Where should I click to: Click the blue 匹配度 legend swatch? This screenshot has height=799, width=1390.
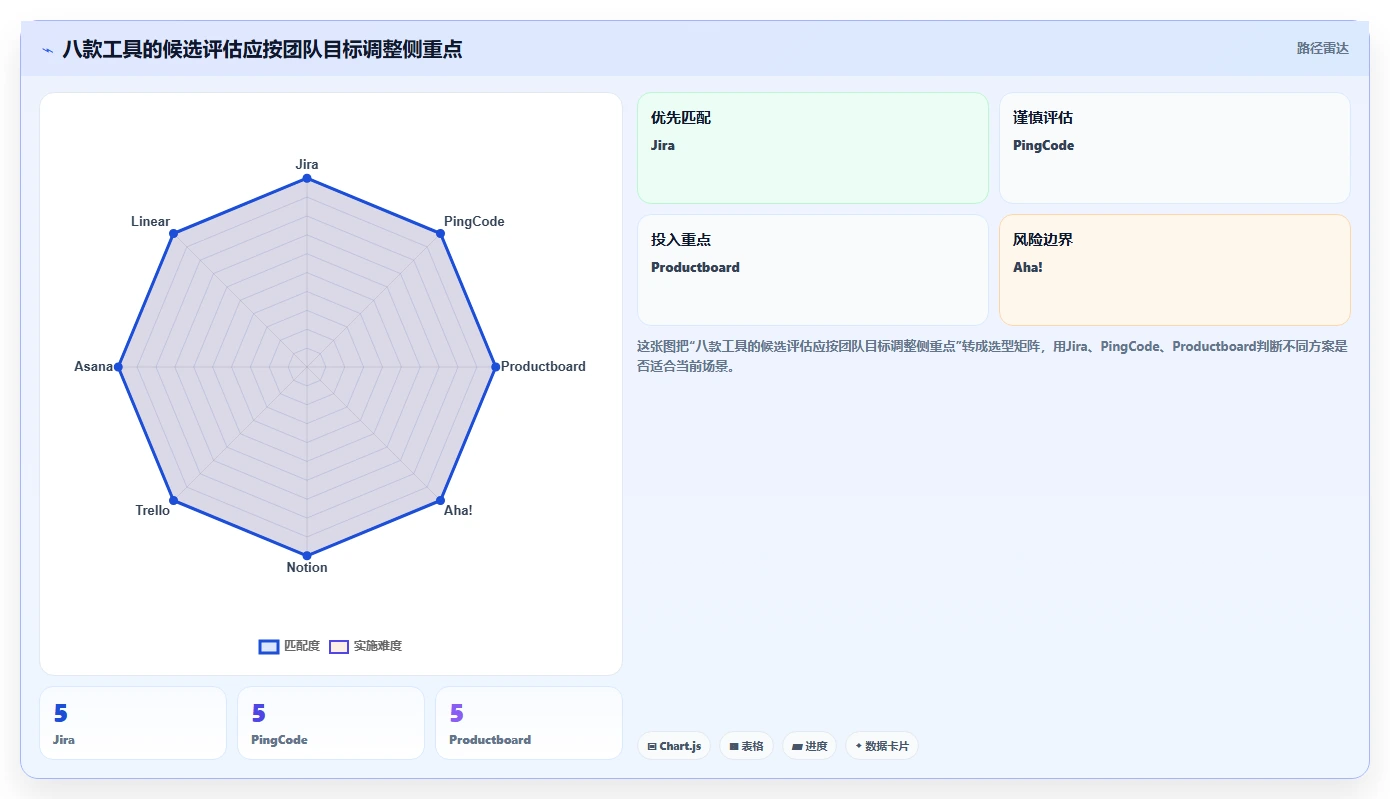tap(268, 646)
